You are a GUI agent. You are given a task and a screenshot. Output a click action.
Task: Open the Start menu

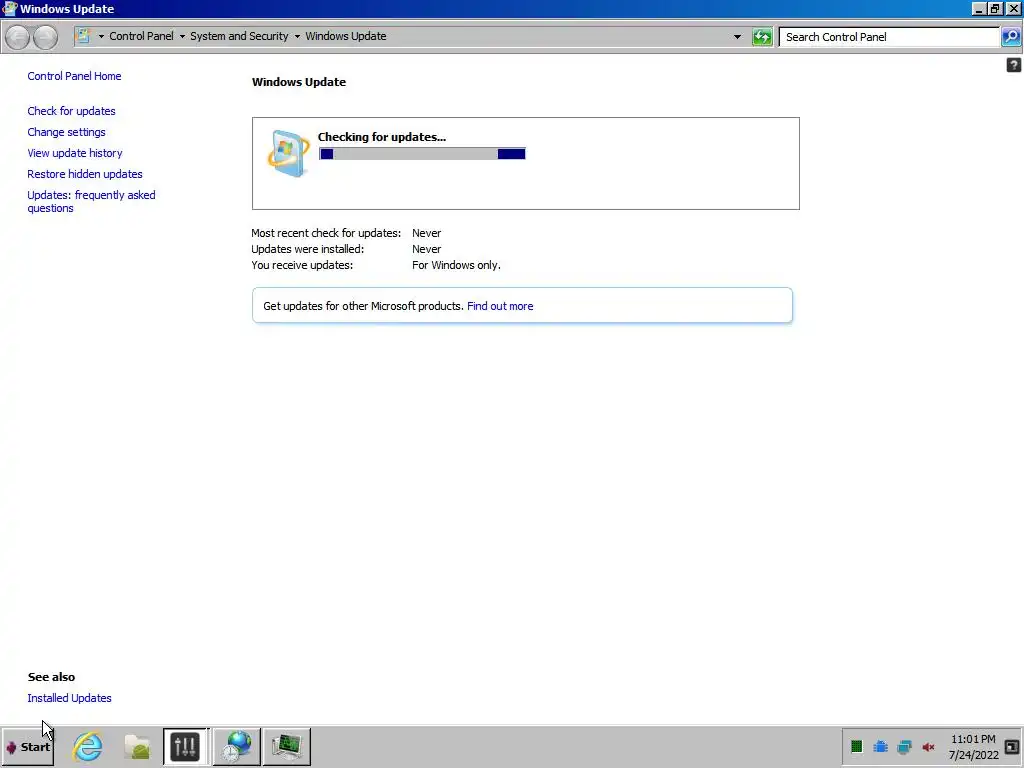(27, 746)
